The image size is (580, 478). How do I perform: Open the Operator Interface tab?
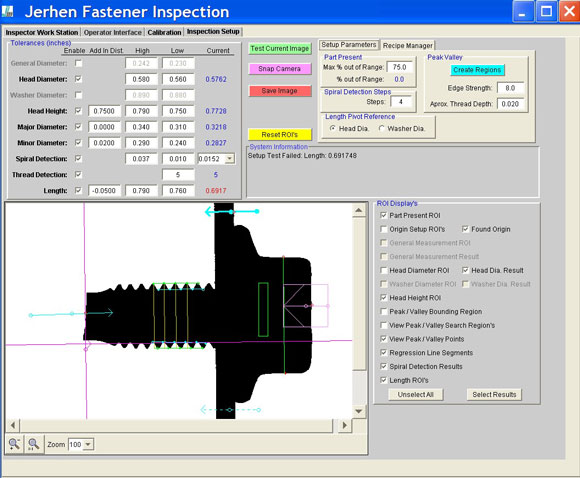112,33
